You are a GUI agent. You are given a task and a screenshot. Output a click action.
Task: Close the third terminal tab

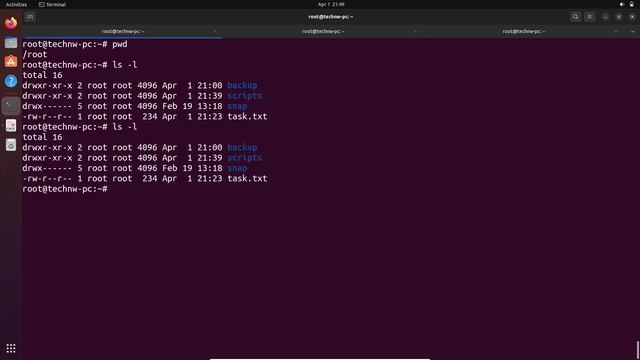pyautogui.click(x=616, y=31)
